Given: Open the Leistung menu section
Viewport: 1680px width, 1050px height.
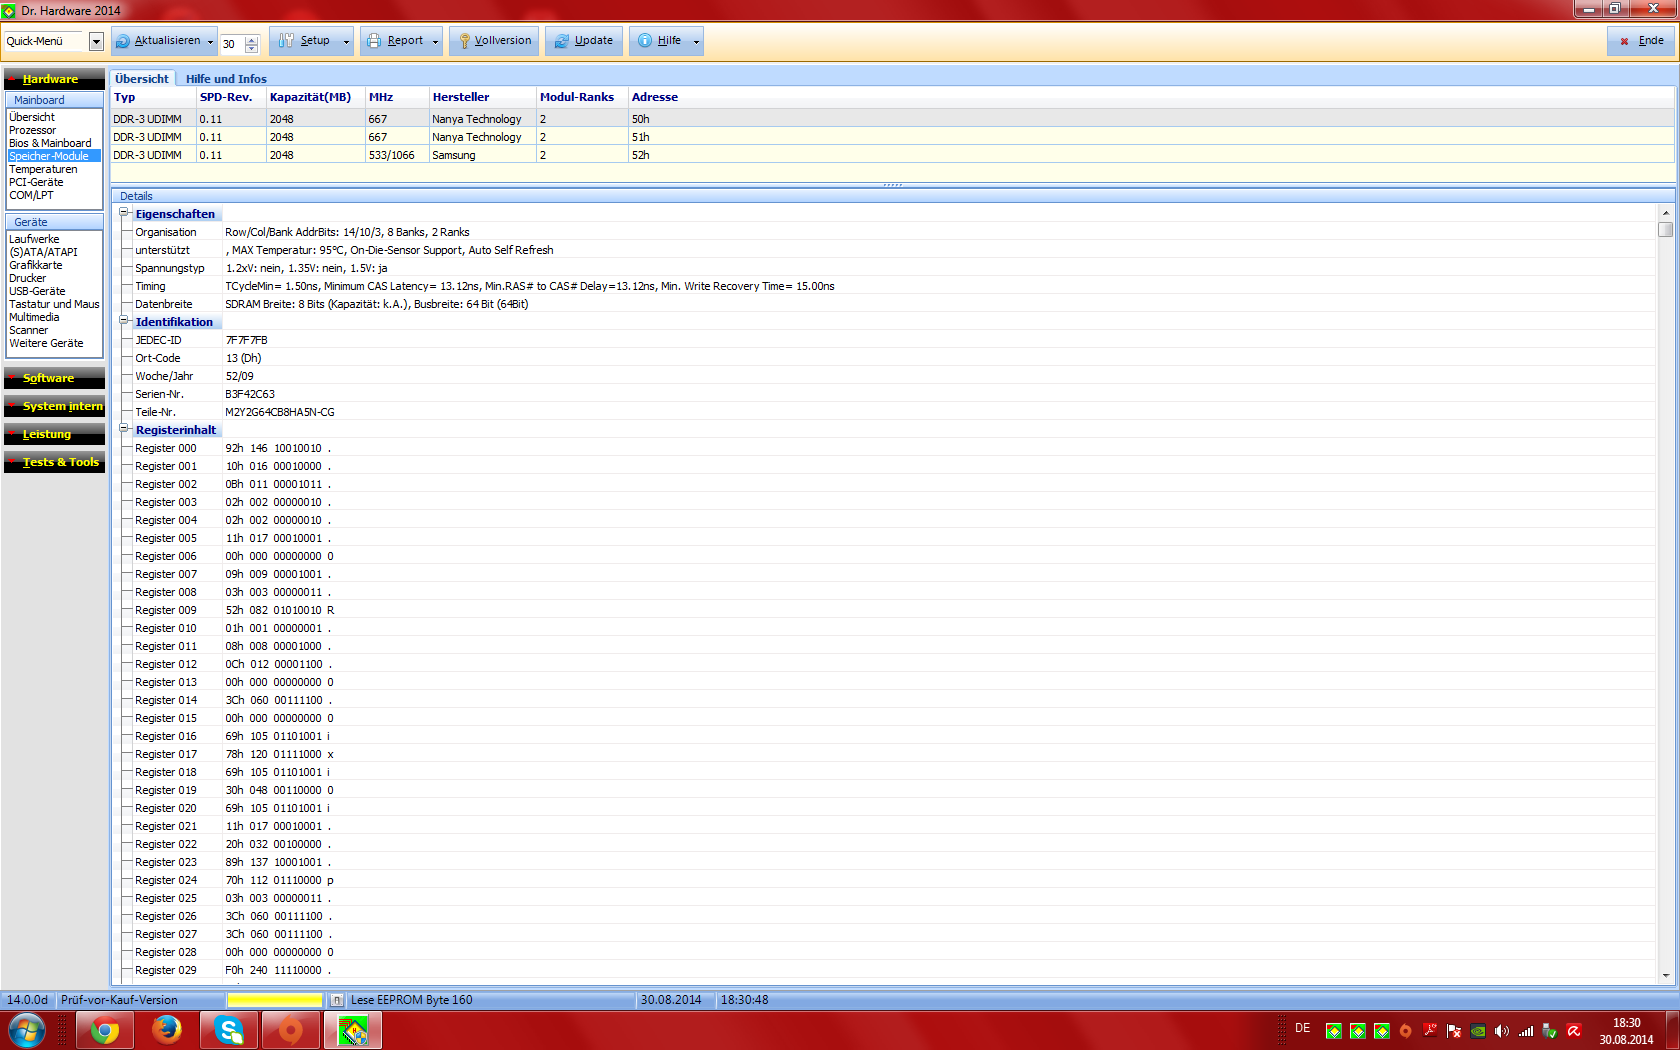Looking at the screenshot, I should click(54, 434).
